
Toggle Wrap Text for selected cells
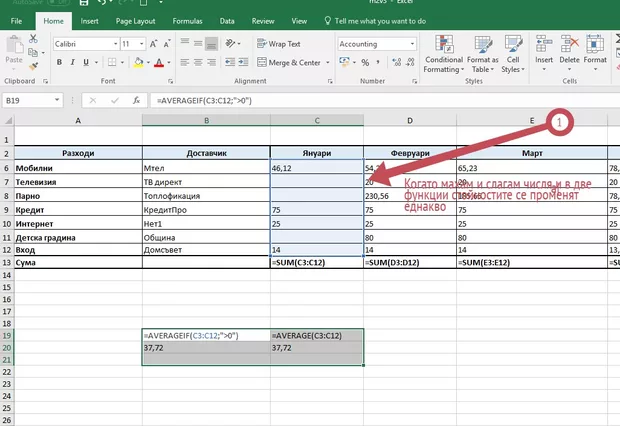[x=278, y=44]
